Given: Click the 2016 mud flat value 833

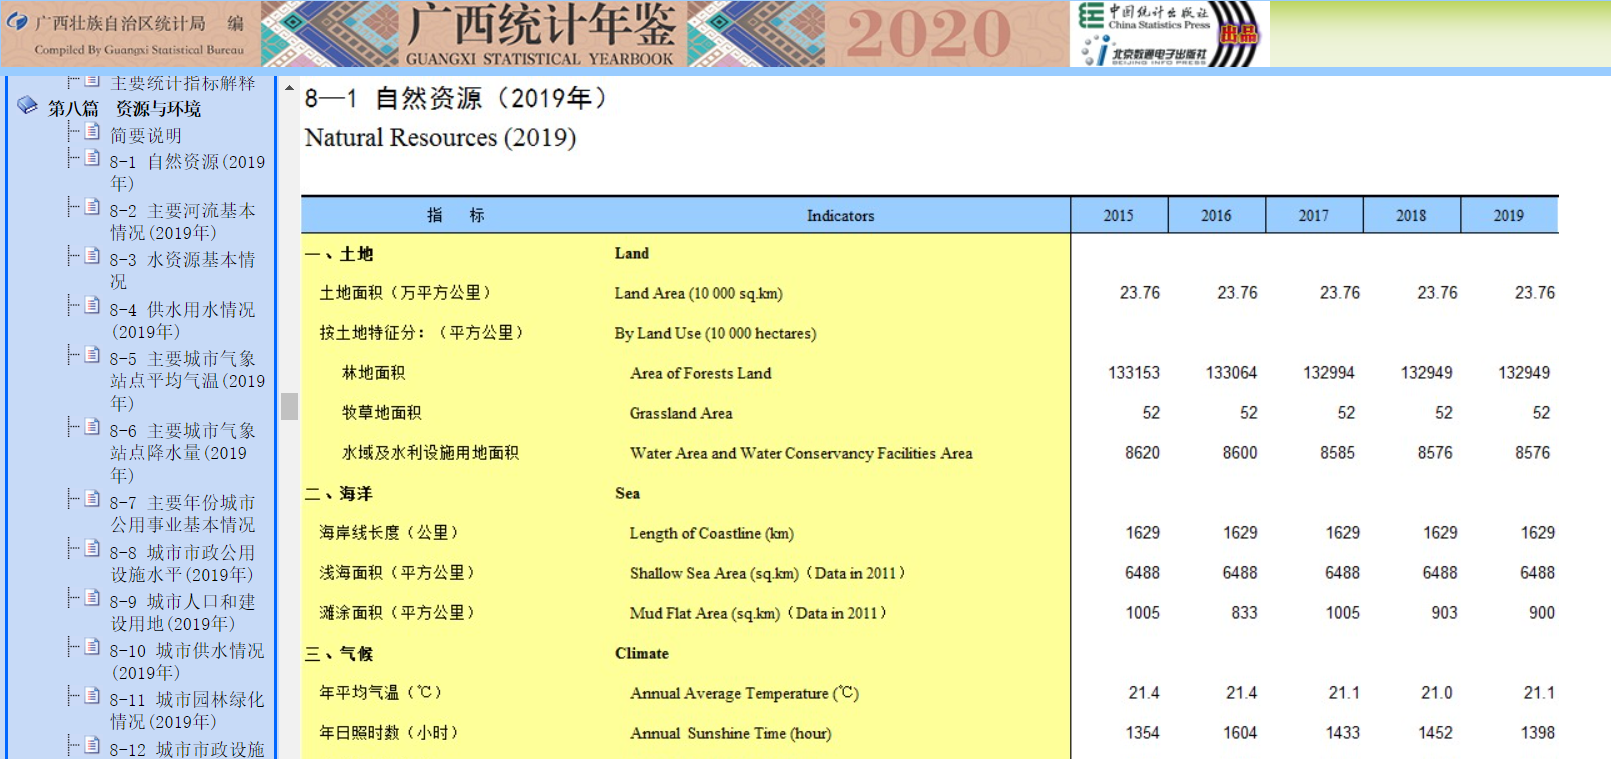Looking at the screenshot, I should (1244, 613).
